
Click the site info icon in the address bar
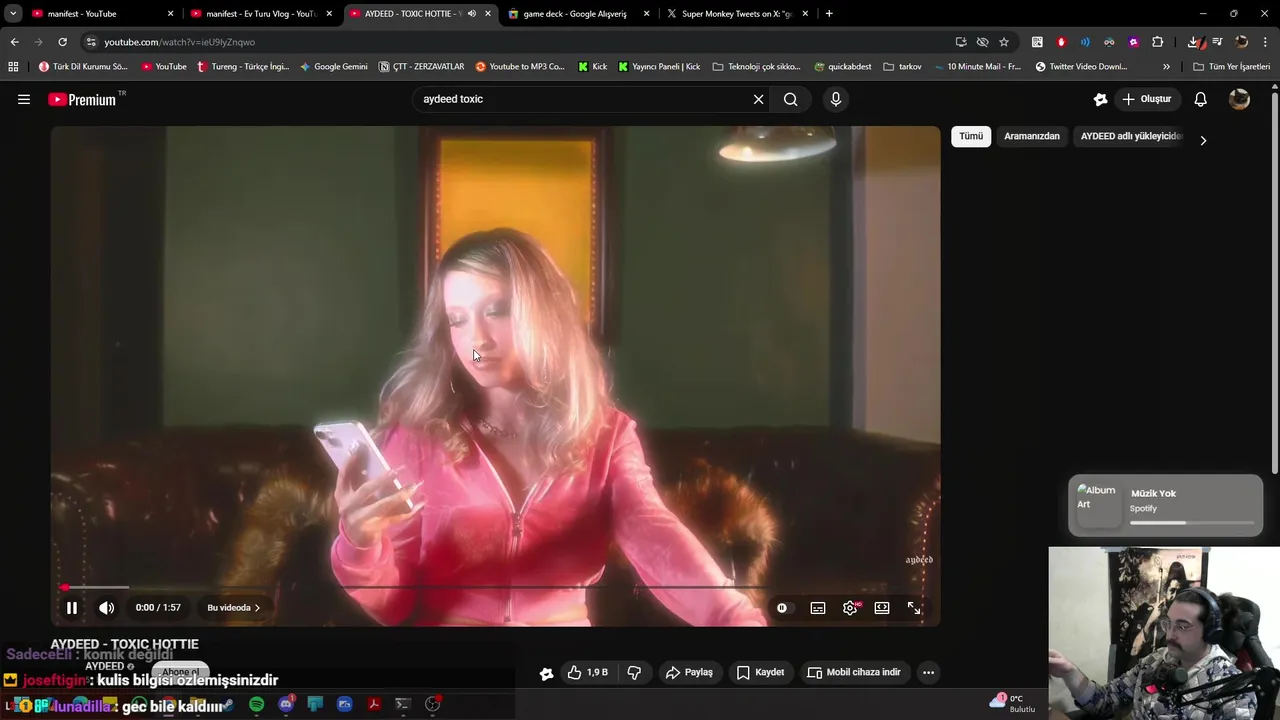tap(91, 42)
